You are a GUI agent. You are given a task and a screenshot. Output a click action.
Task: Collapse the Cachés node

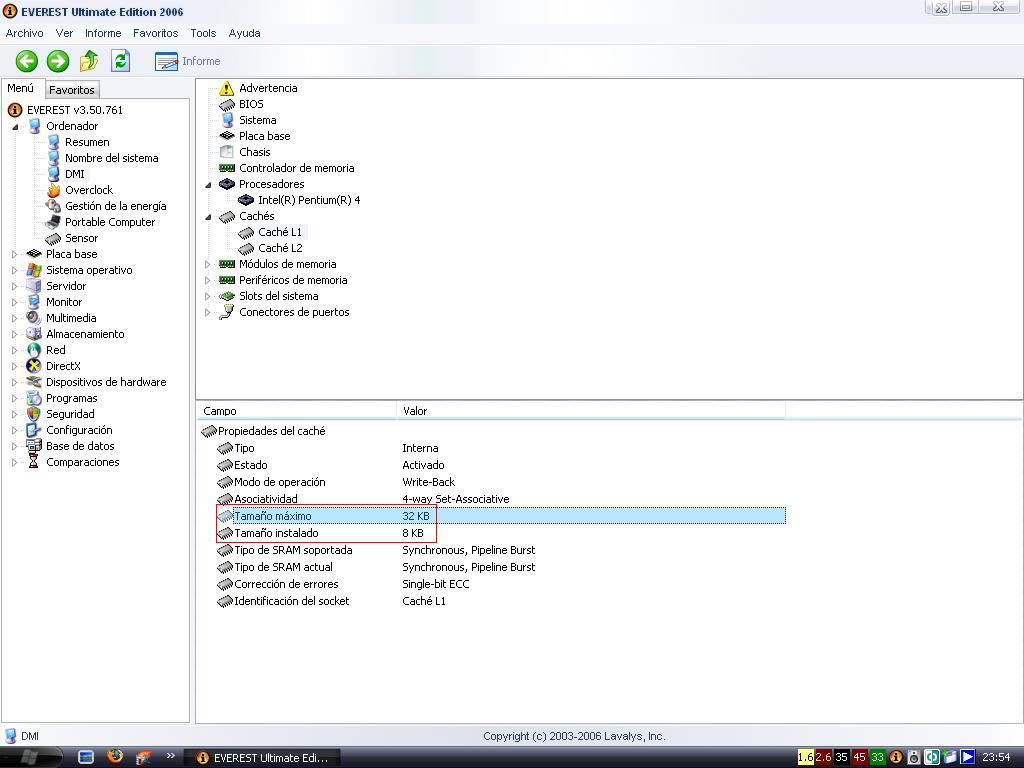(208, 217)
